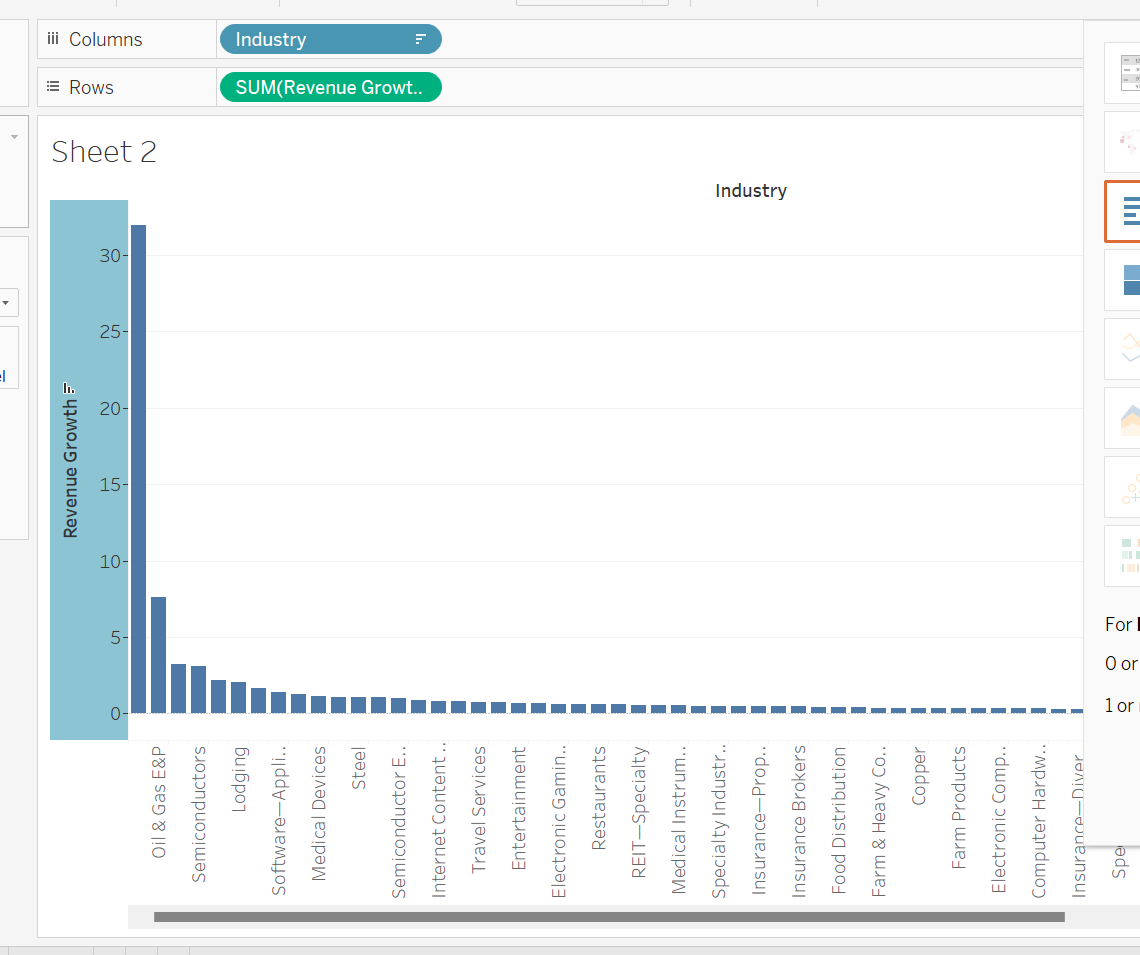1140x955 pixels.
Task: Click the Sheet 2 title
Action: [x=104, y=152]
